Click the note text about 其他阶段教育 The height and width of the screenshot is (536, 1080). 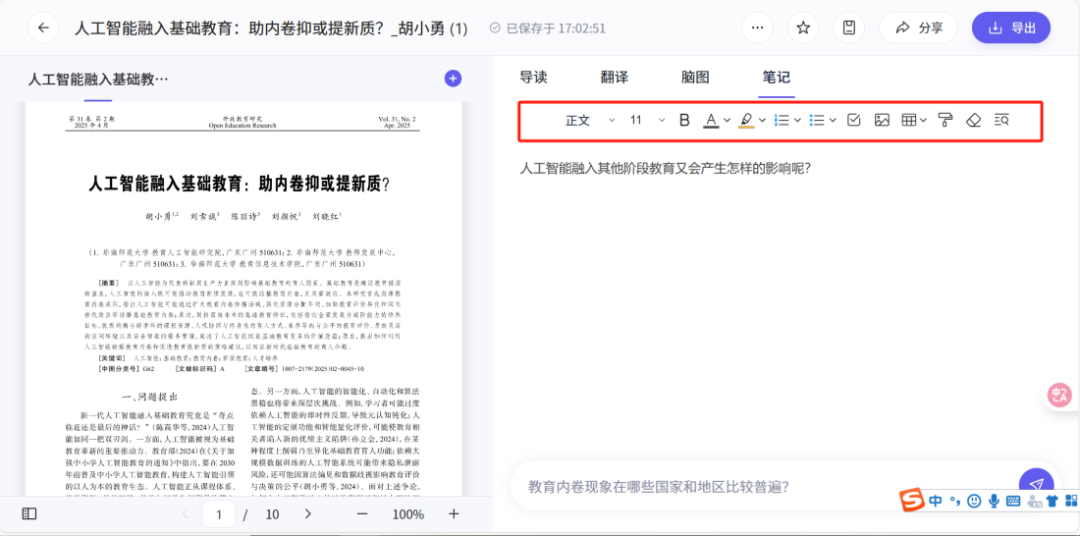(x=665, y=169)
